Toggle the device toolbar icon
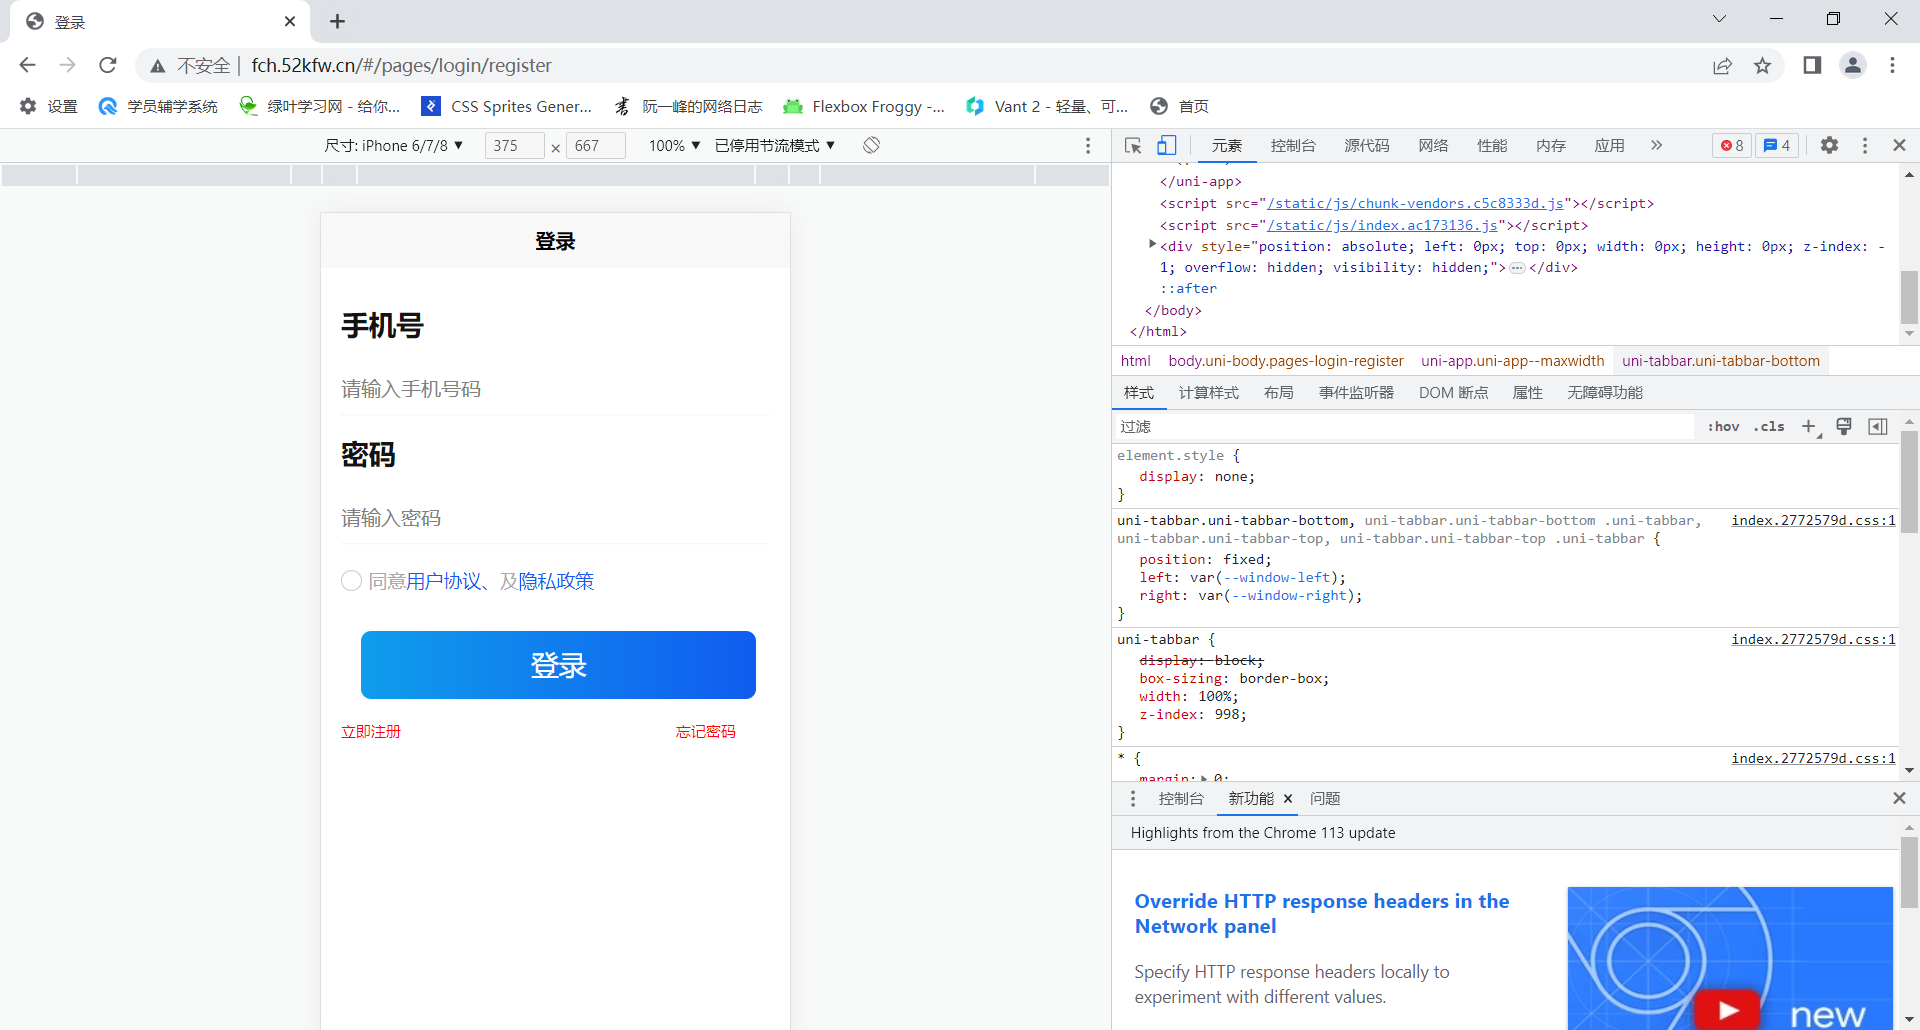The height and width of the screenshot is (1030, 1920). [x=1166, y=146]
